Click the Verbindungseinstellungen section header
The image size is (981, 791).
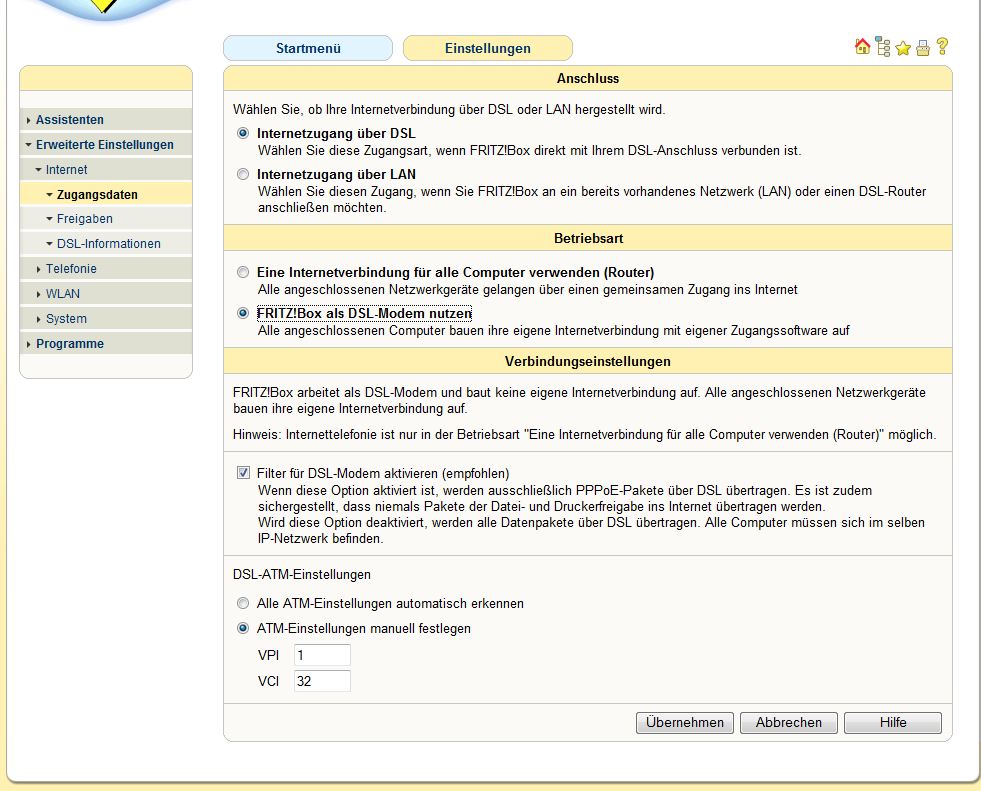coord(588,361)
